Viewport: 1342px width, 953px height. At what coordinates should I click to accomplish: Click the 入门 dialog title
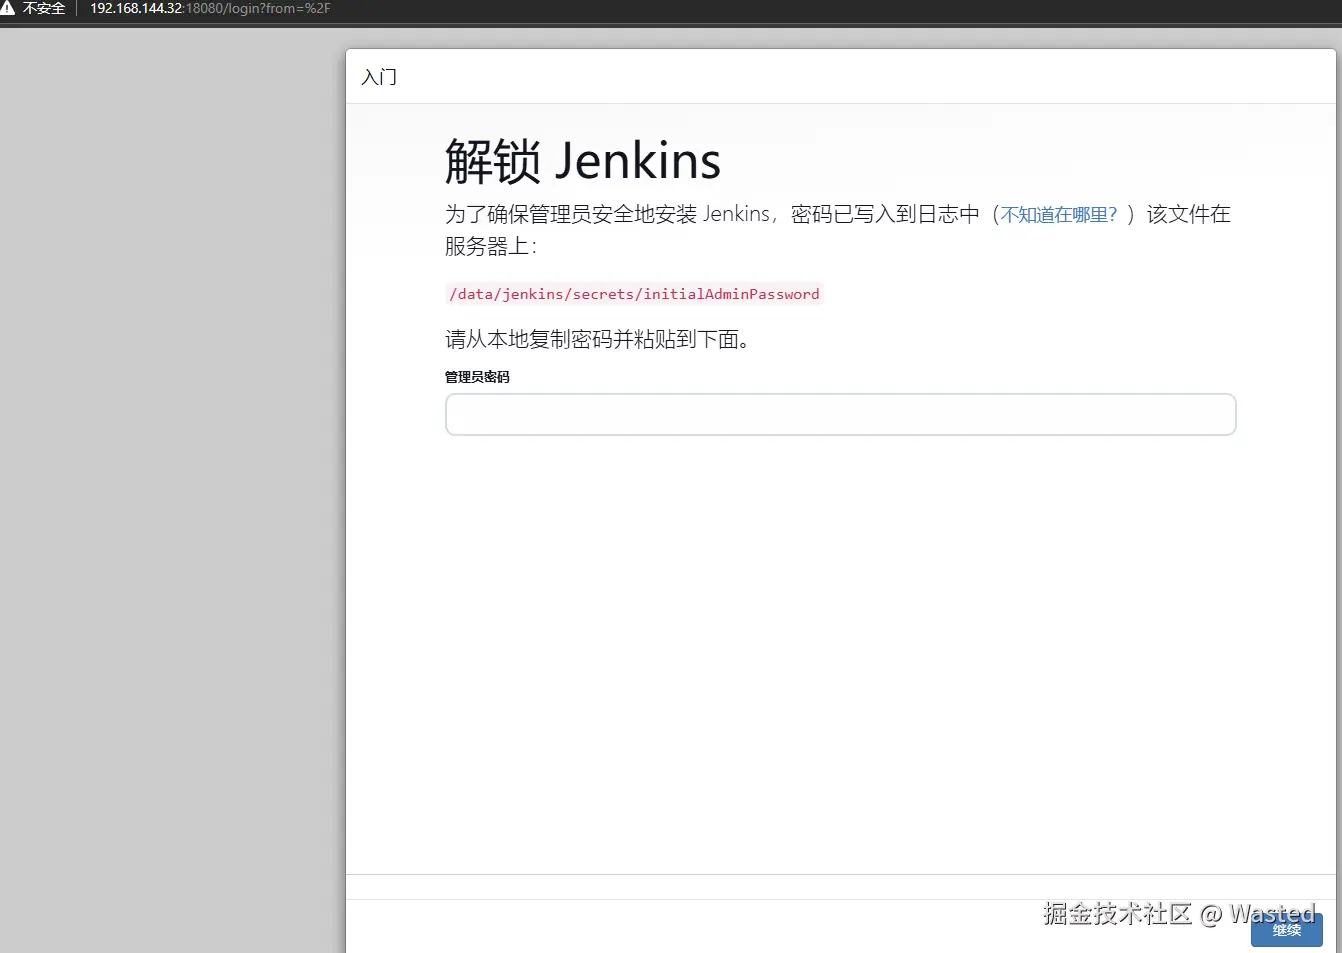[379, 77]
